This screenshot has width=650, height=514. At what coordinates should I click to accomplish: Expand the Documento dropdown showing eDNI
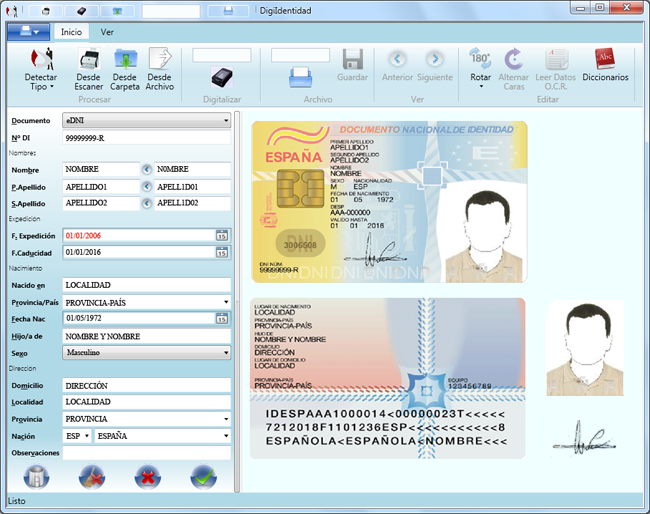pos(226,120)
